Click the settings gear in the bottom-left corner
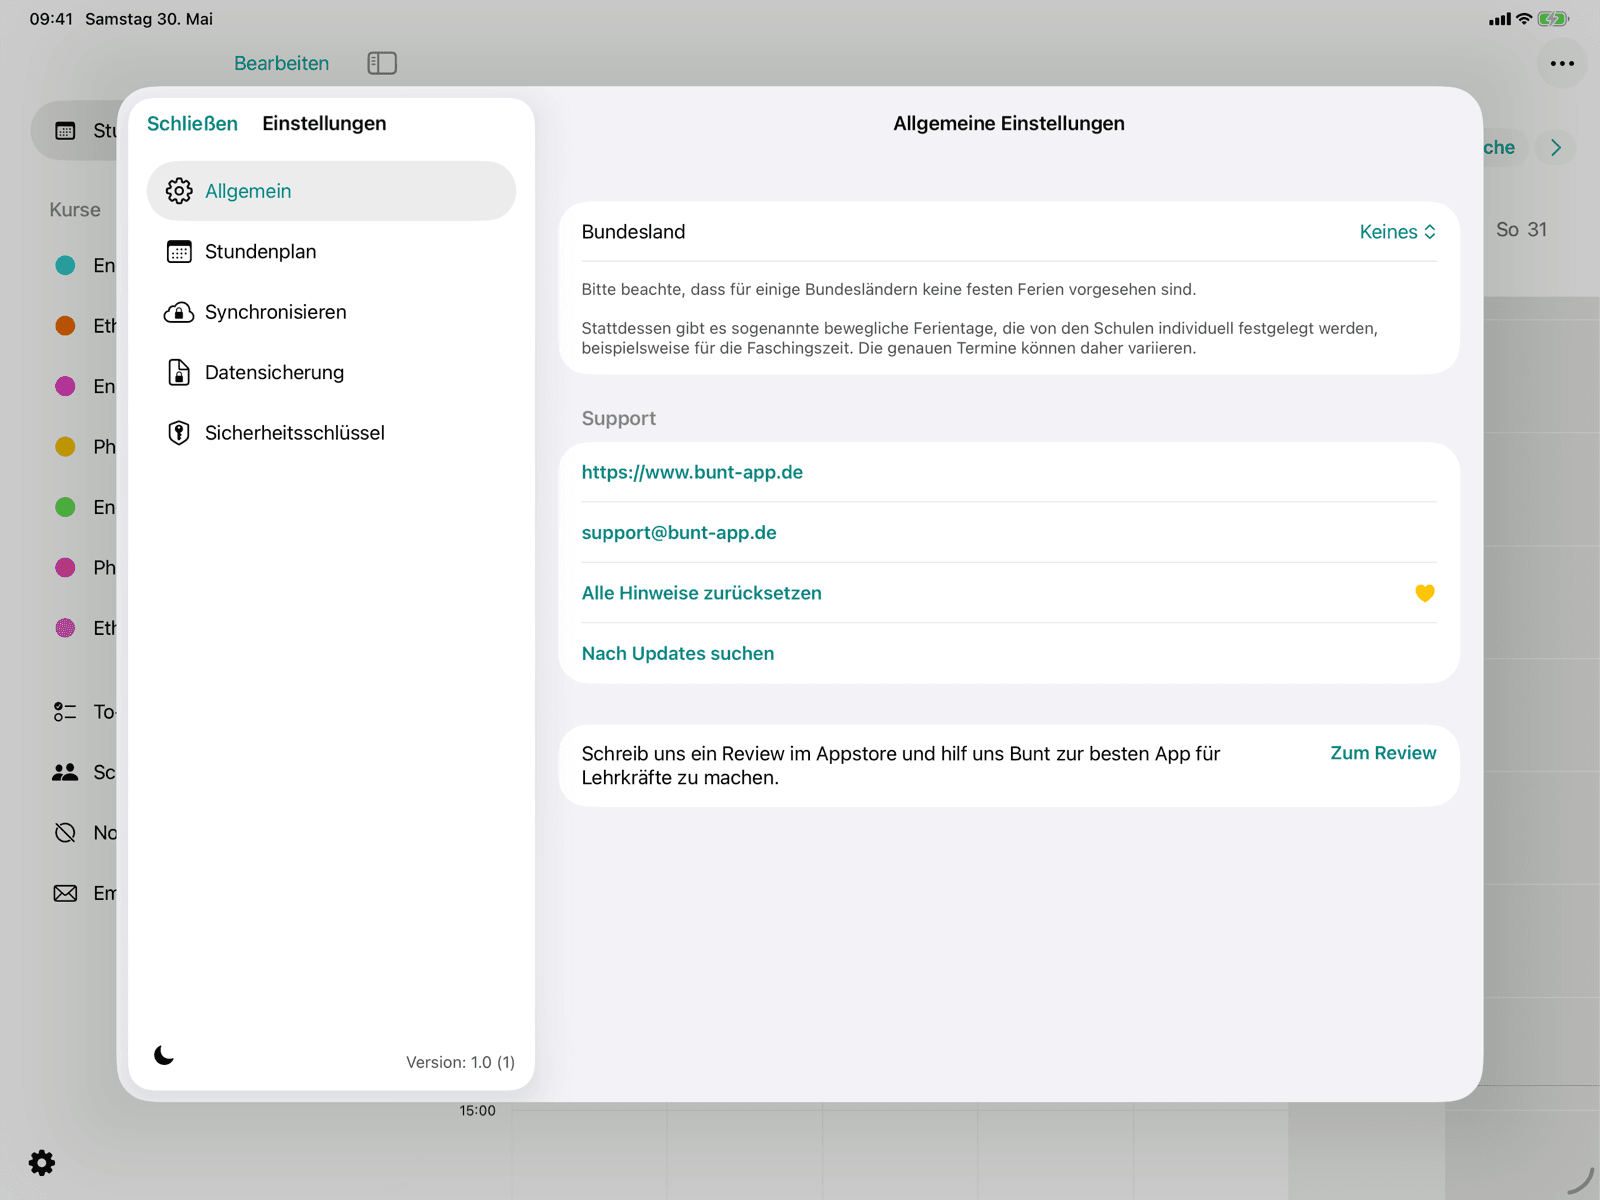This screenshot has height=1200, width=1600. [x=42, y=1163]
